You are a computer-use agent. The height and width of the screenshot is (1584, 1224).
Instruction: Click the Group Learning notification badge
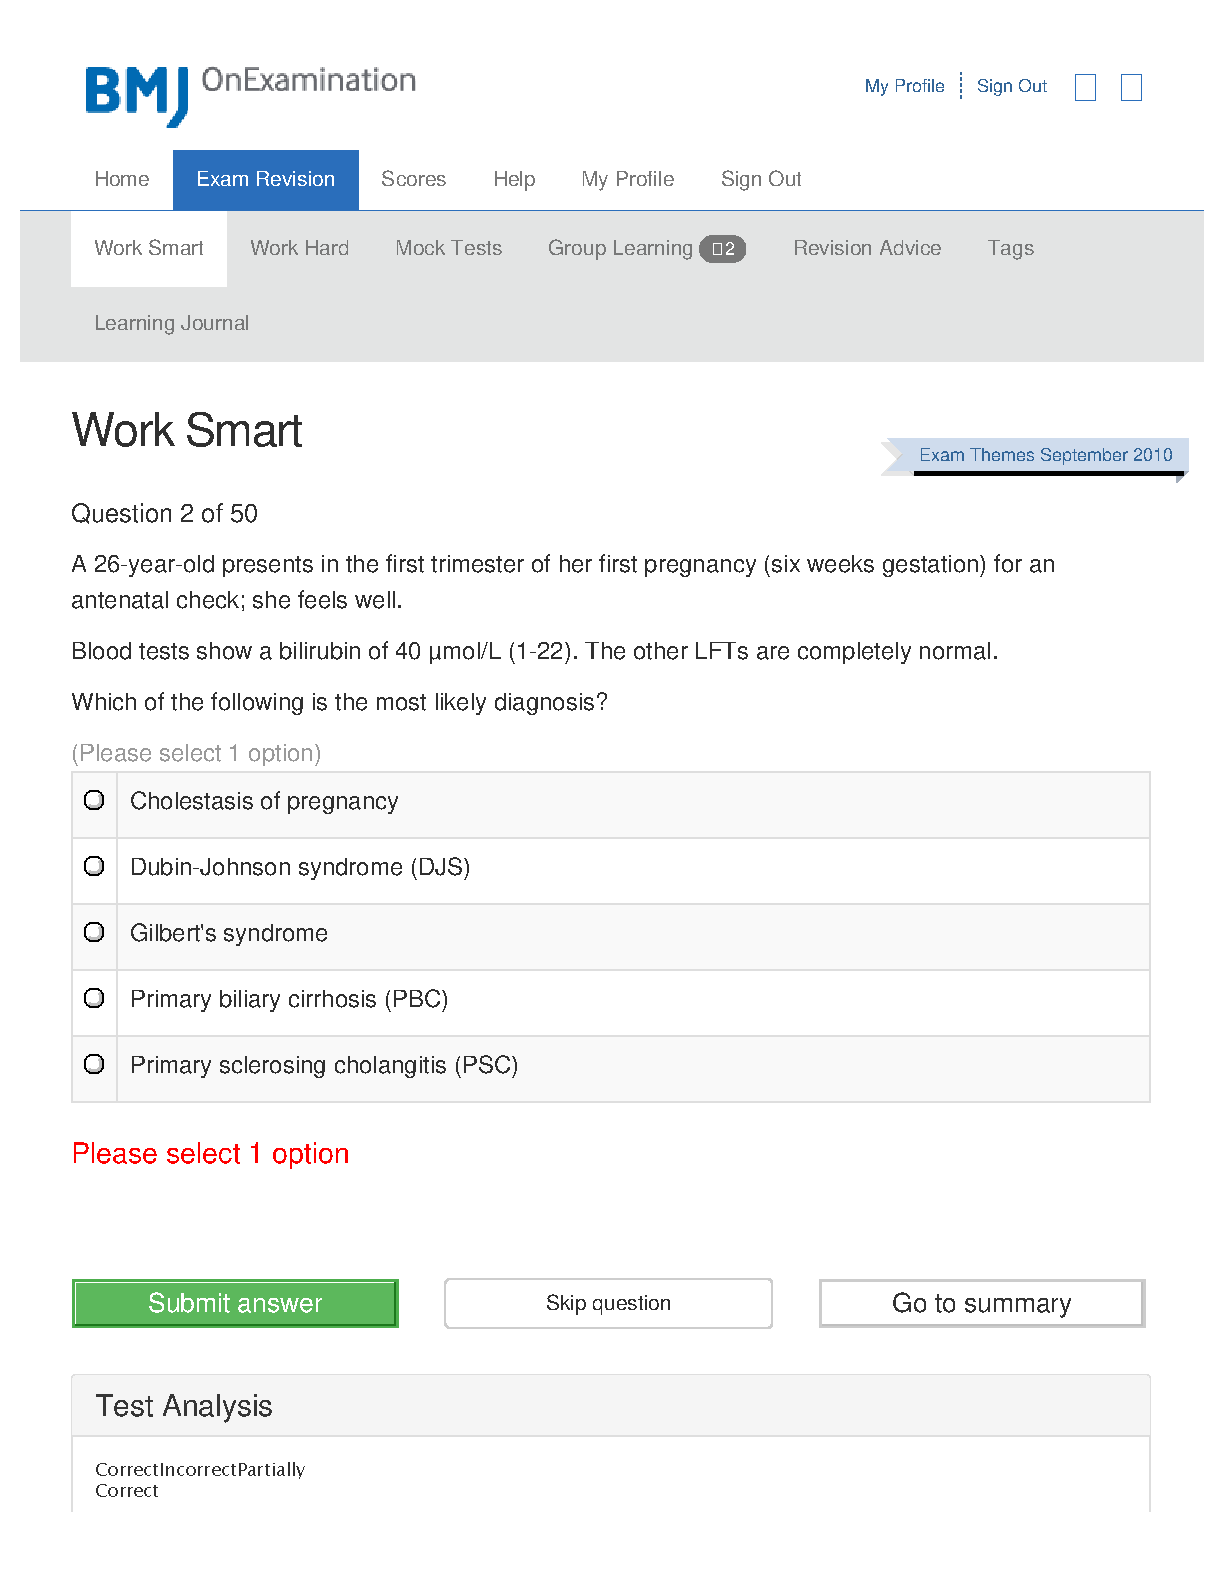coord(722,249)
